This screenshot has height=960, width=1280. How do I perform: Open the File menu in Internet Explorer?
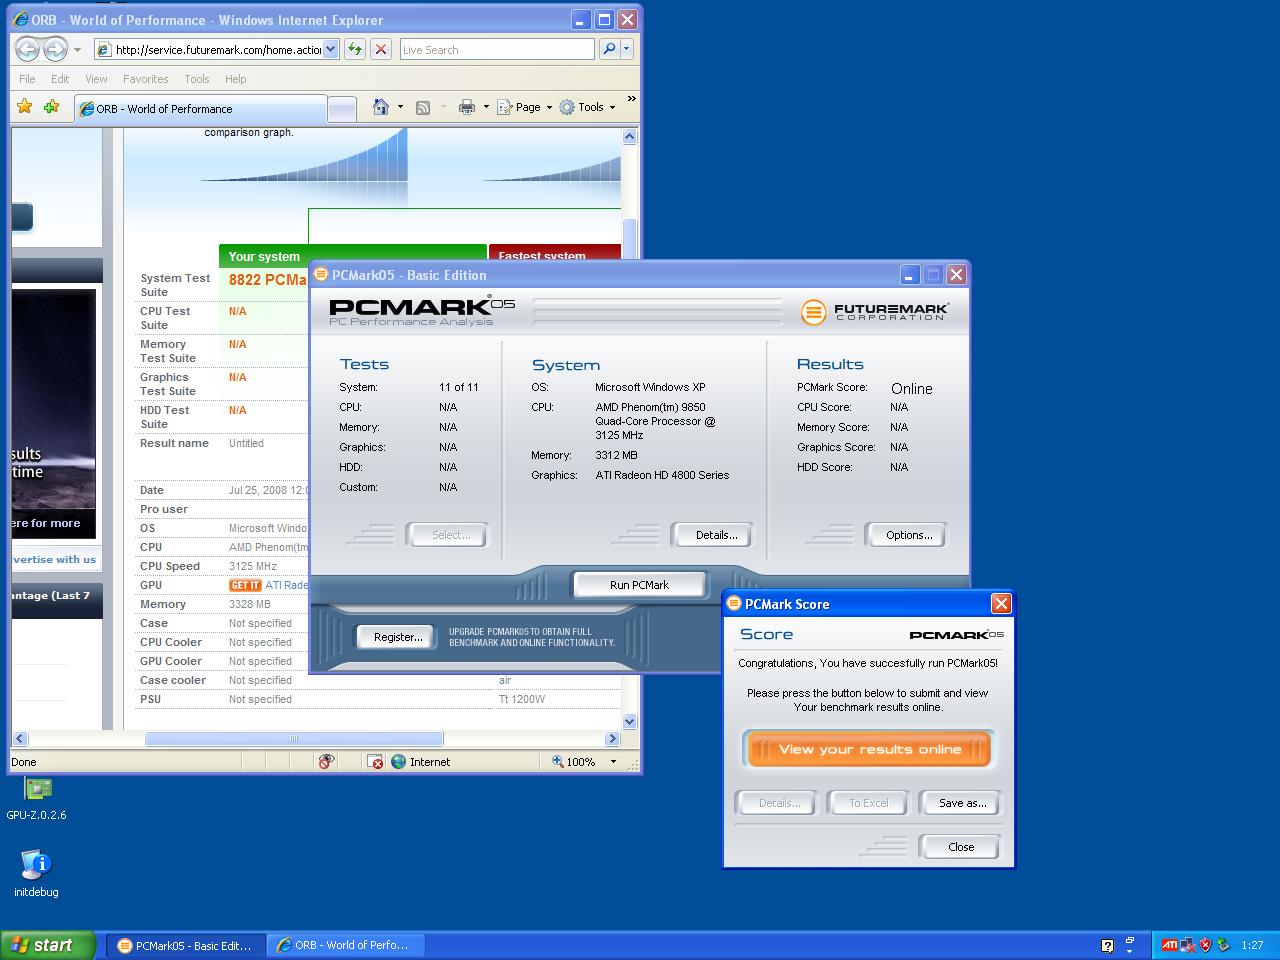click(27, 79)
